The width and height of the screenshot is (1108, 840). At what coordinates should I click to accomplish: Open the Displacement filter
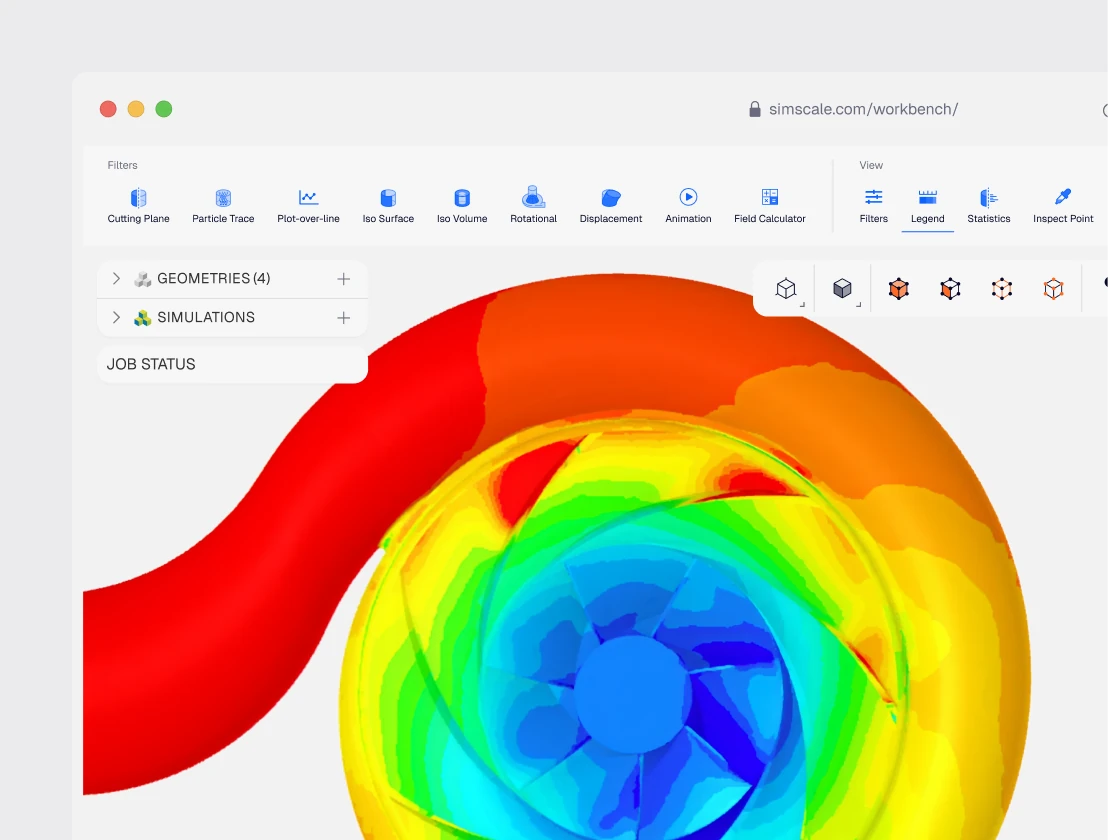coord(611,206)
